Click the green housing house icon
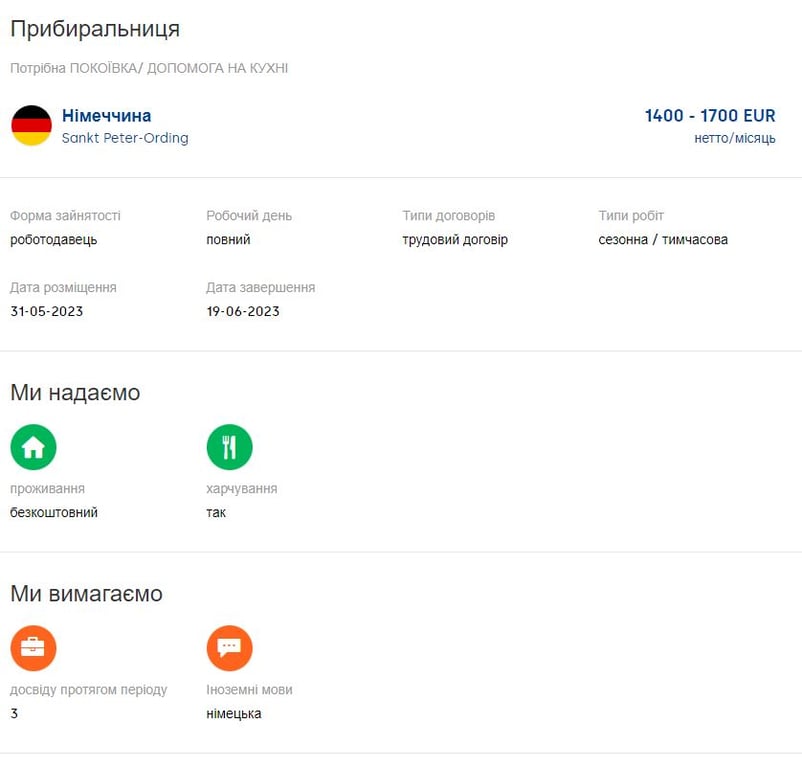 (x=33, y=447)
